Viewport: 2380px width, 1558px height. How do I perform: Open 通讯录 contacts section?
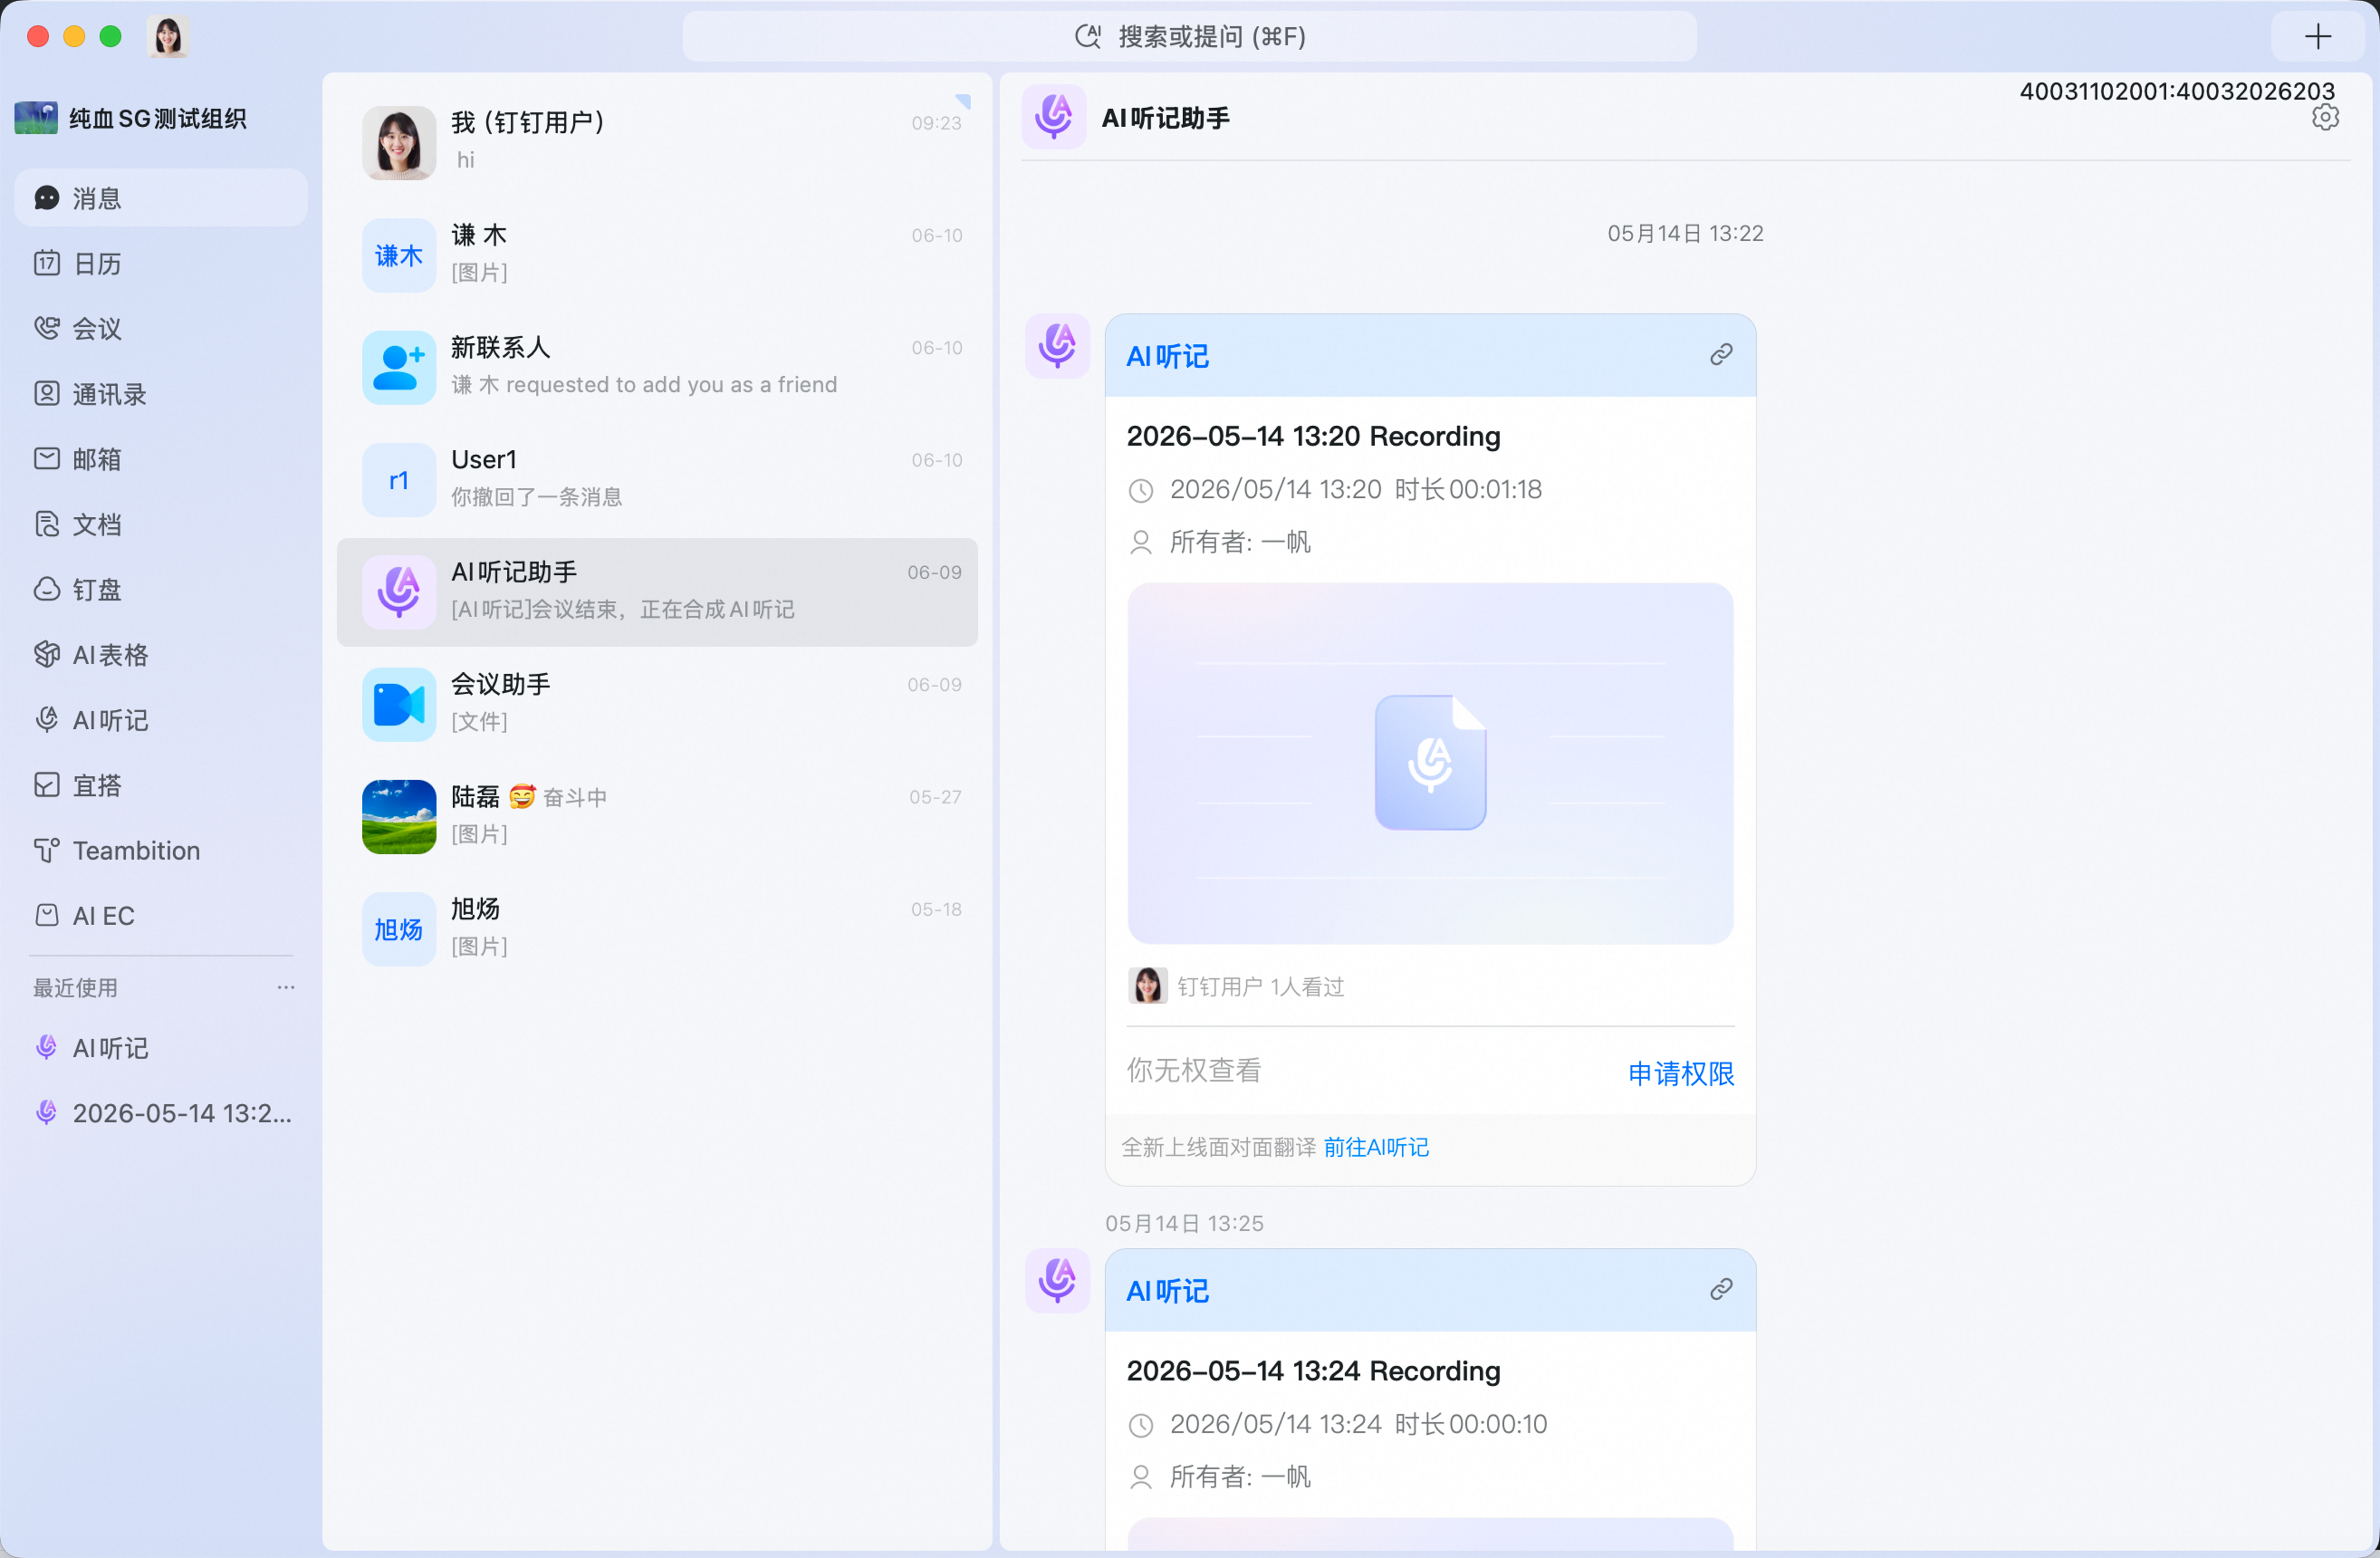coord(161,394)
